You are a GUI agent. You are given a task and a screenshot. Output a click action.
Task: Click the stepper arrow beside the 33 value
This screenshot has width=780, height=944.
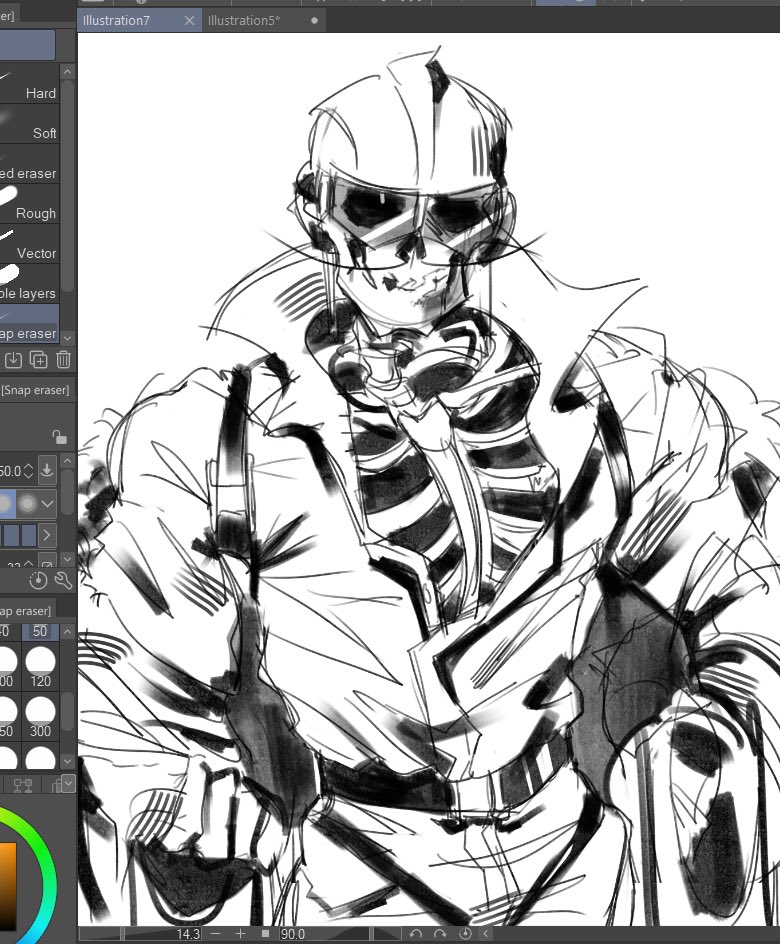(28, 564)
